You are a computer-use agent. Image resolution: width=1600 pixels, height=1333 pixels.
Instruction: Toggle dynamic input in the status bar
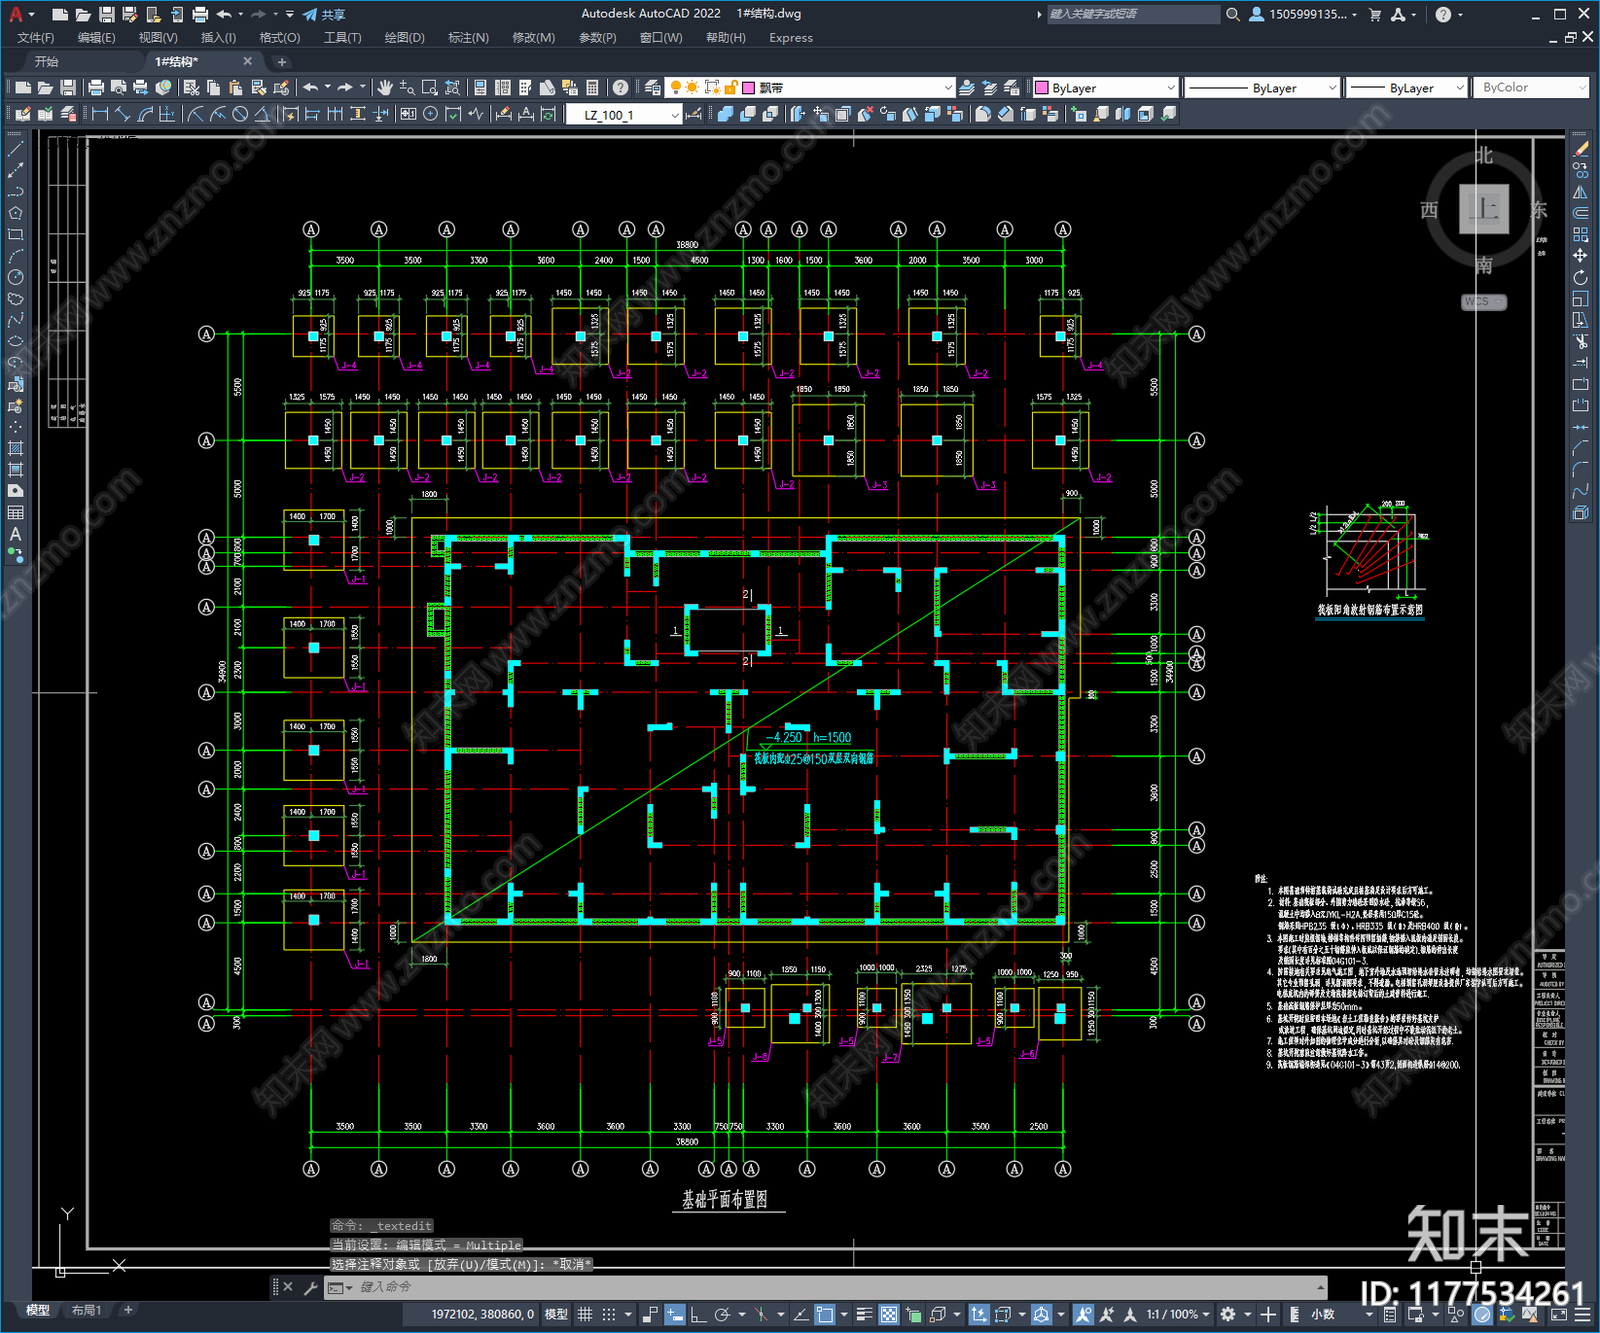tap(675, 1314)
